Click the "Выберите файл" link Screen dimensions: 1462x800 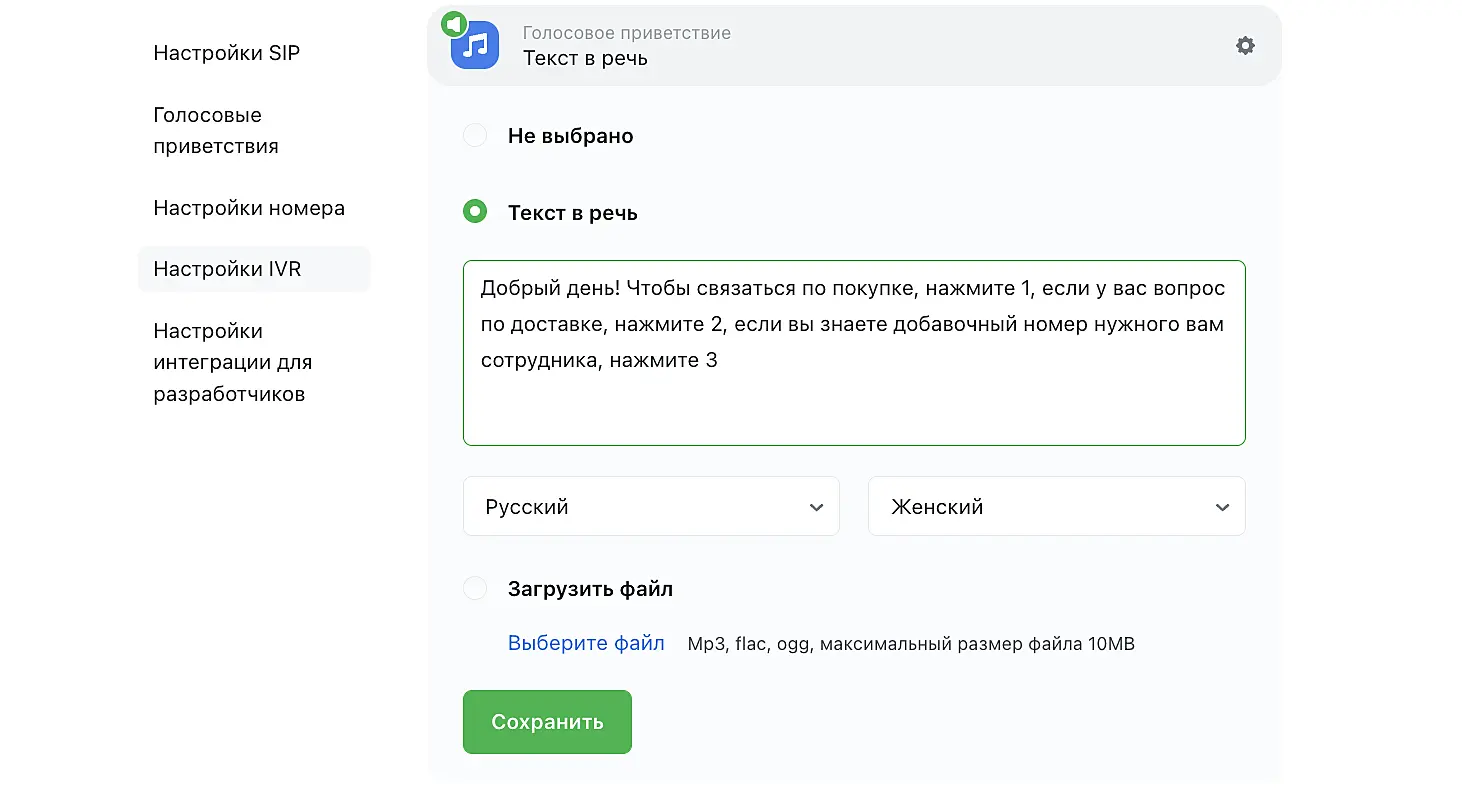[x=586, y=643]
